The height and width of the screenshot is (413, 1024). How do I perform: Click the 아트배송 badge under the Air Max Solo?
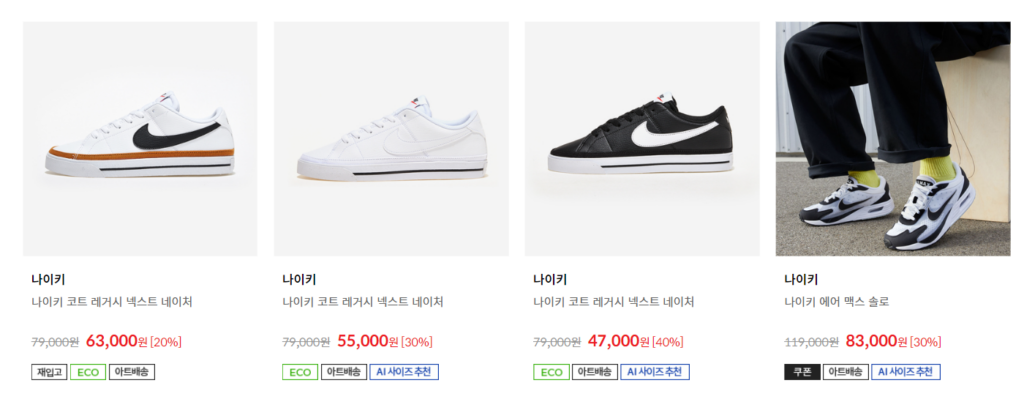[x=845, y=372]
